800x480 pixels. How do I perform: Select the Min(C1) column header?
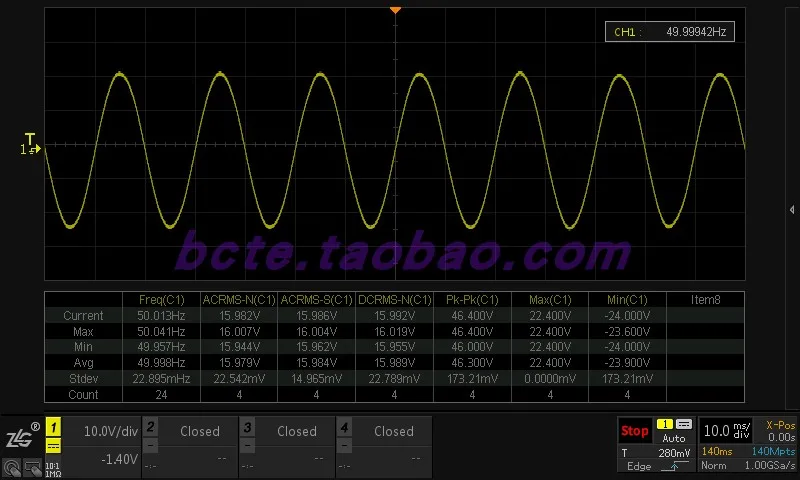pos(627,300)
